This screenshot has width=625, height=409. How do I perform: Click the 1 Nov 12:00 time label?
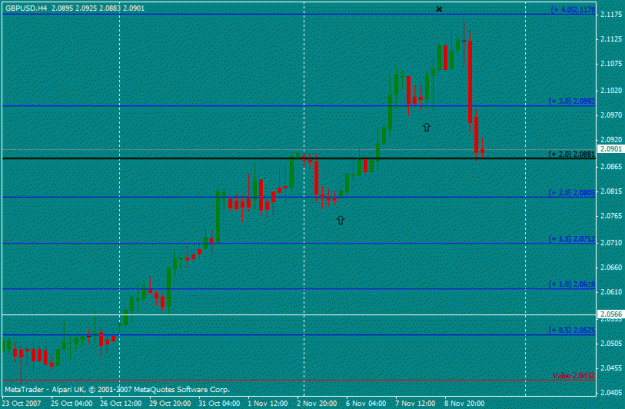tap(268, 403)
